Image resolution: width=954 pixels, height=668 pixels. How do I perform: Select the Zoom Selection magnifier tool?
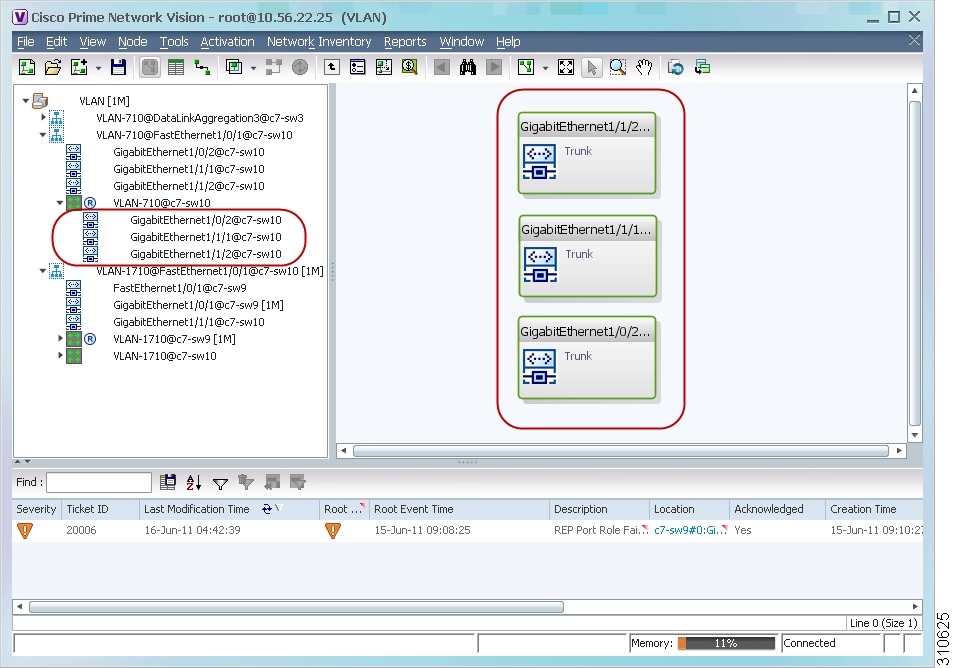pyautogui.click(x=618, y=67)
